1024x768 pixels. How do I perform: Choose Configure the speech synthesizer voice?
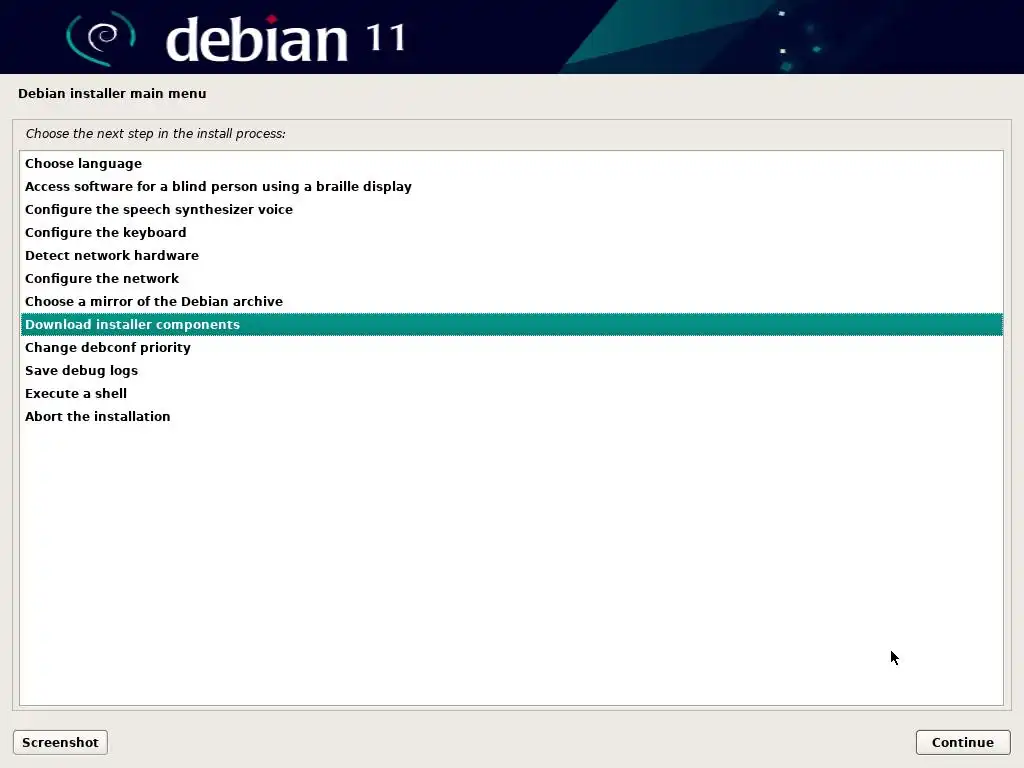(x=511, y=209)
